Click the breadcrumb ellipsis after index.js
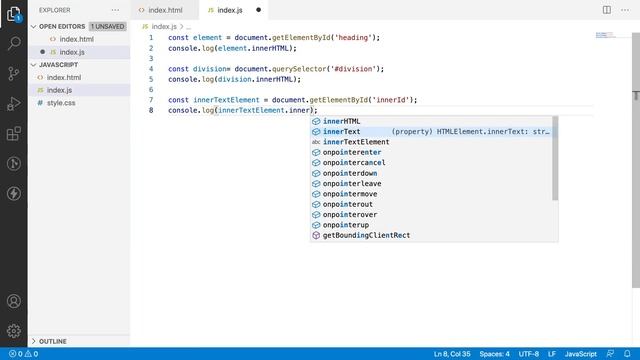Screen dimensions: 640x360 click(188, 27)
